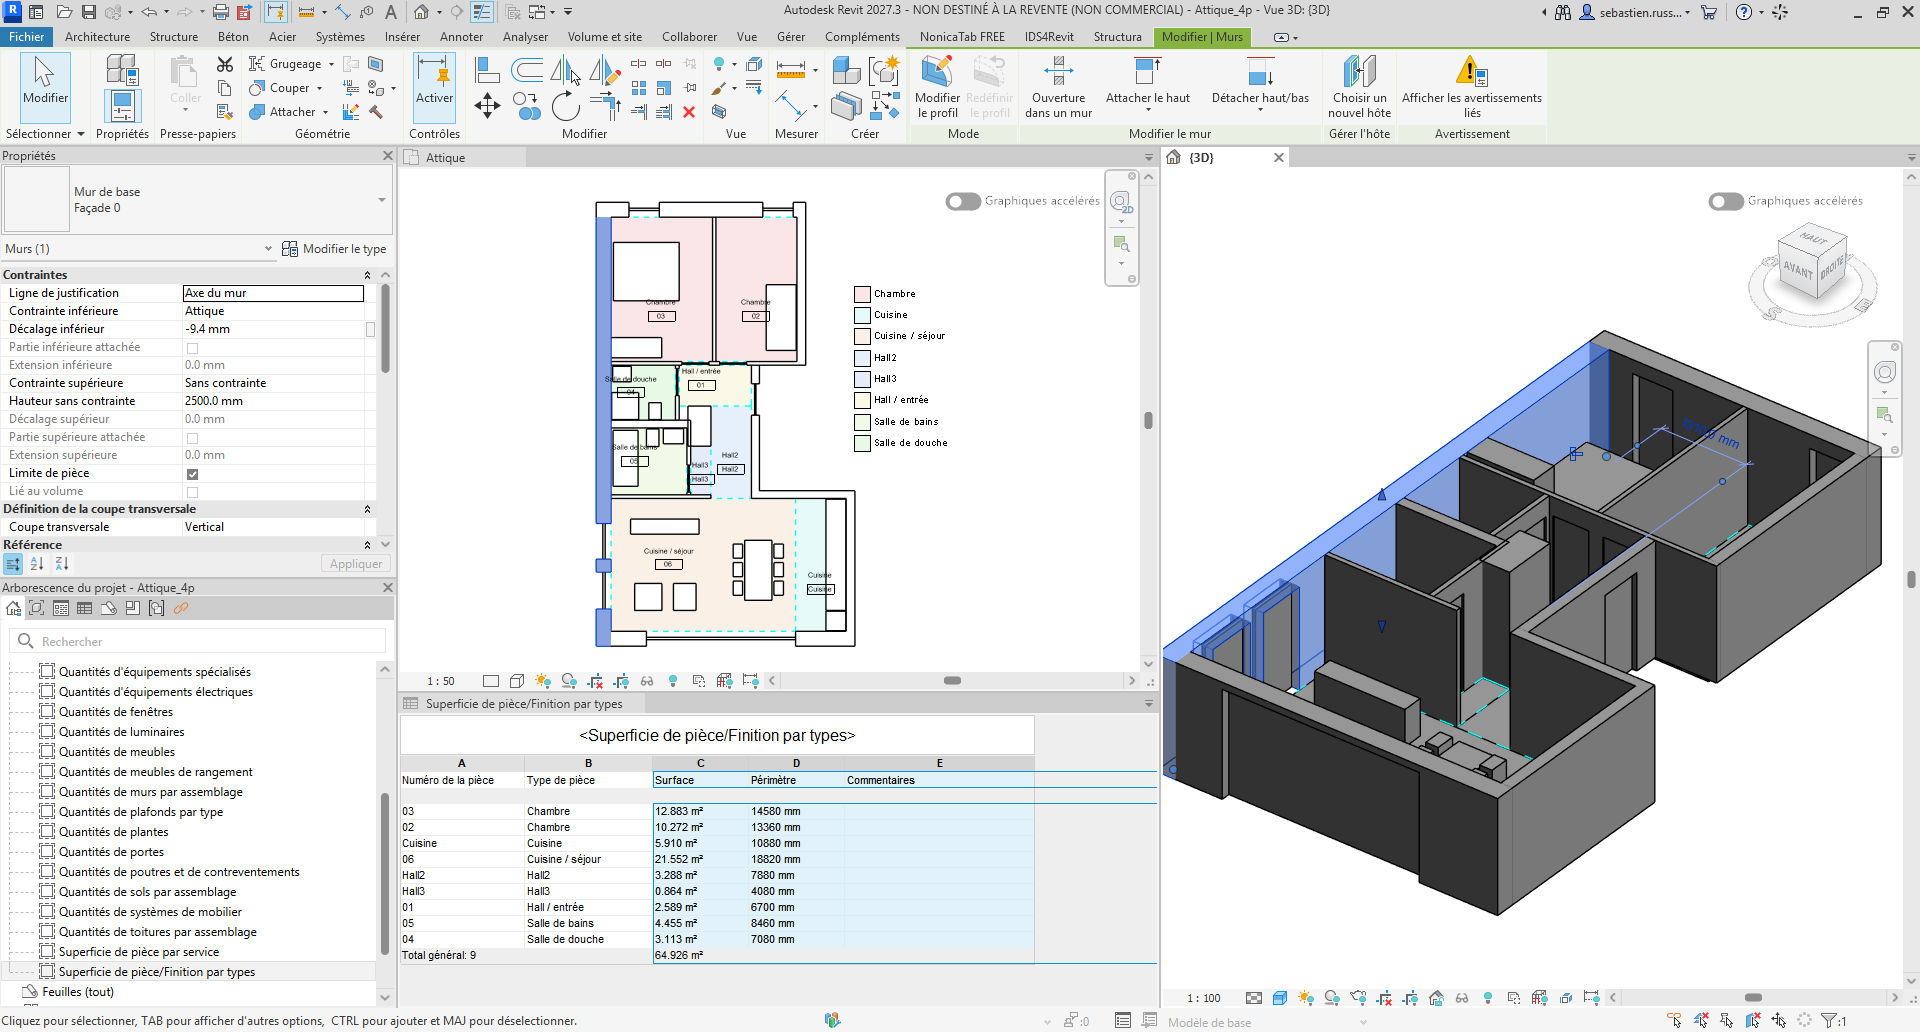The width and height of the screenshot is (1920, 1032).
Task: Click Hauteur sans contrainte value field
Action: (x=272, y=401)
